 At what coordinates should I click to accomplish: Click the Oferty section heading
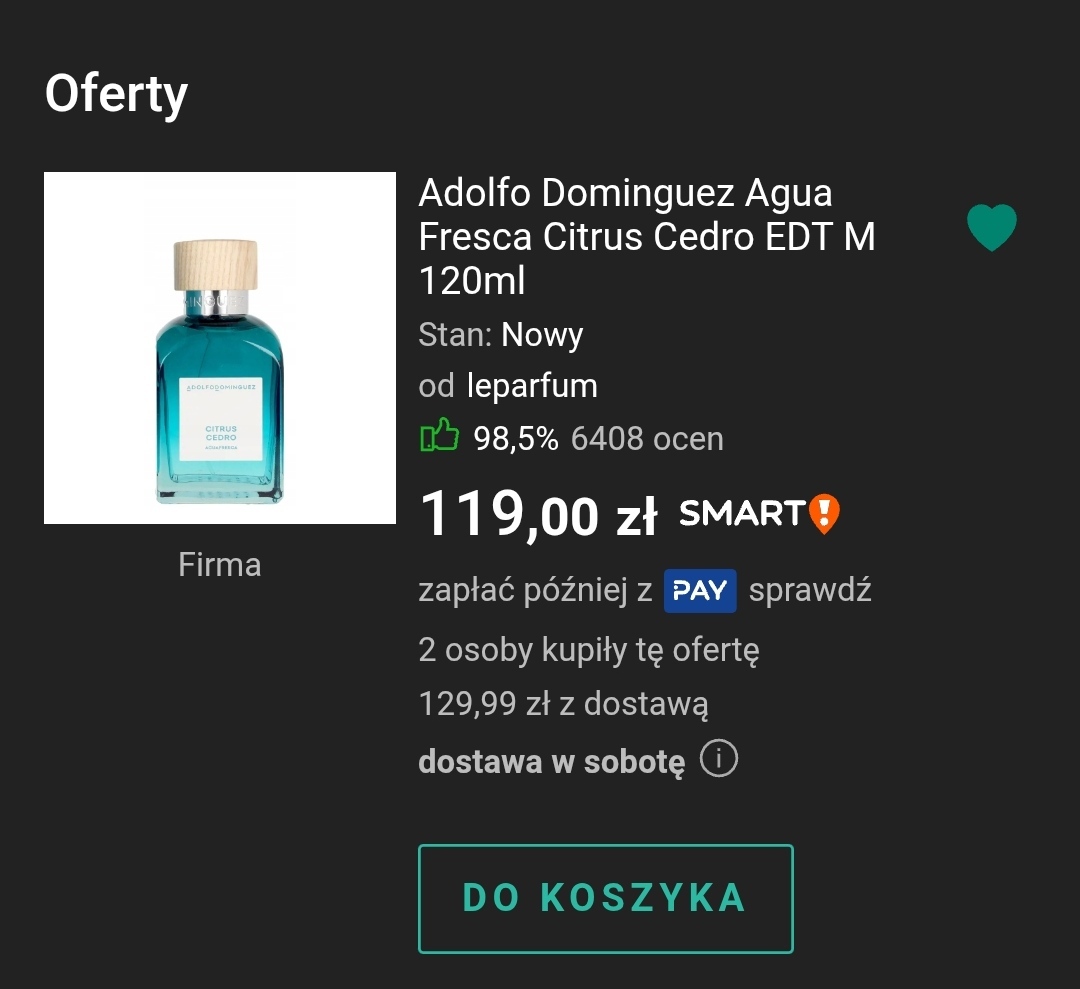(116, 94)
